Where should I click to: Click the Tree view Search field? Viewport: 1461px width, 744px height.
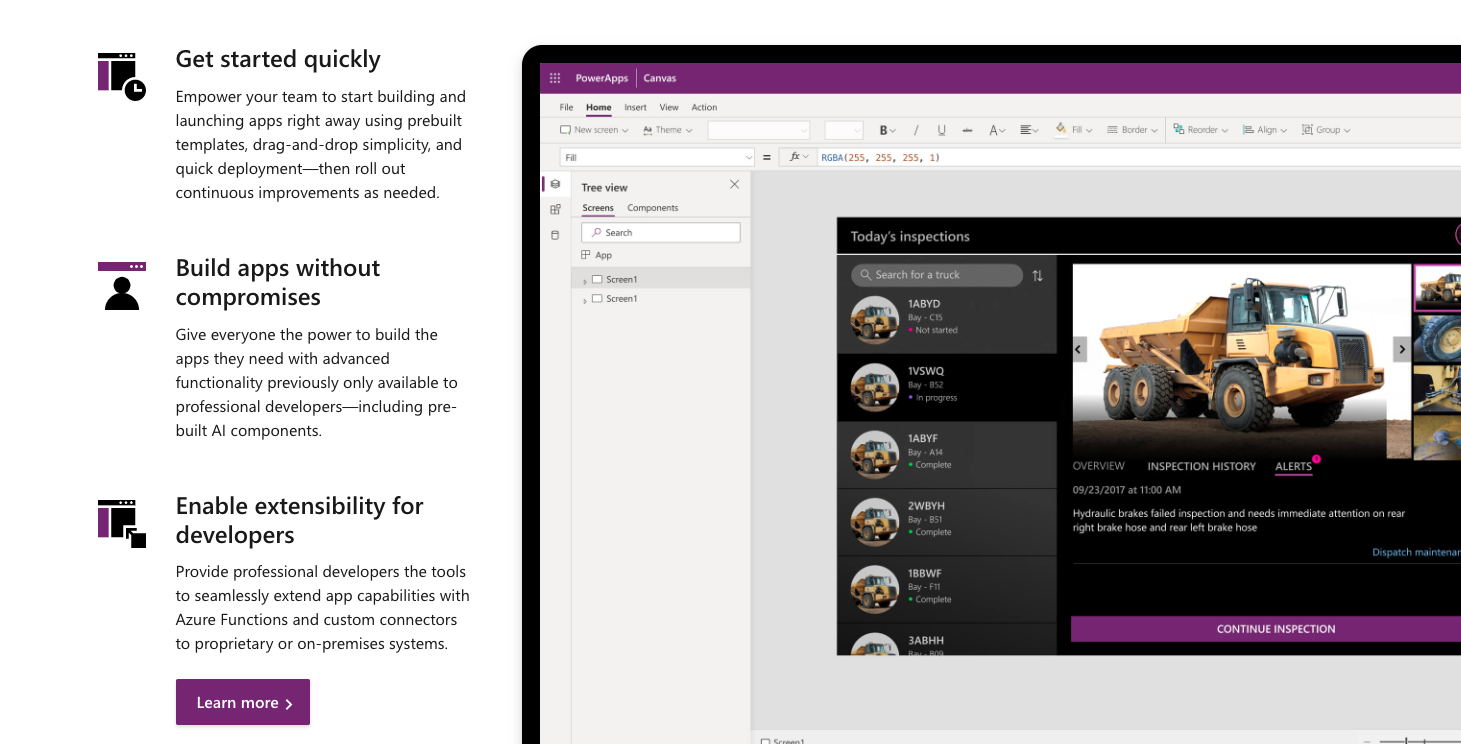point(661,232)
